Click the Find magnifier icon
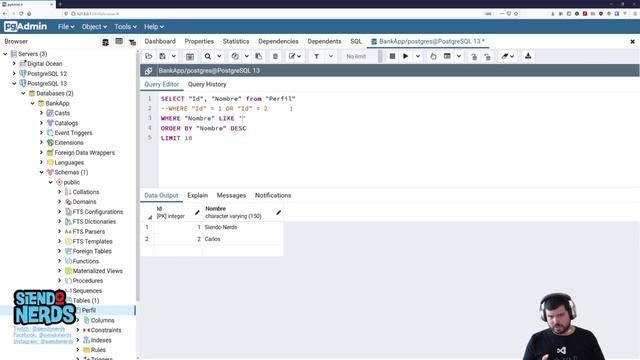 (208, 56)
